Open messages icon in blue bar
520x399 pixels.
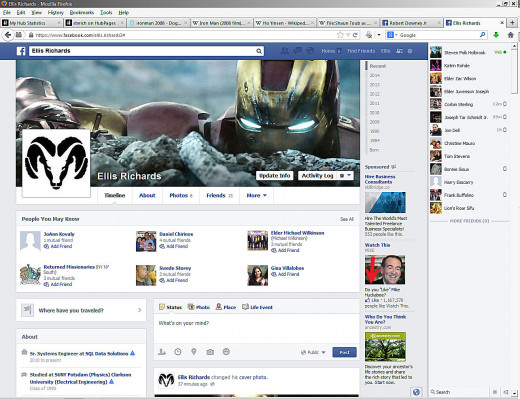click(297, 51)
